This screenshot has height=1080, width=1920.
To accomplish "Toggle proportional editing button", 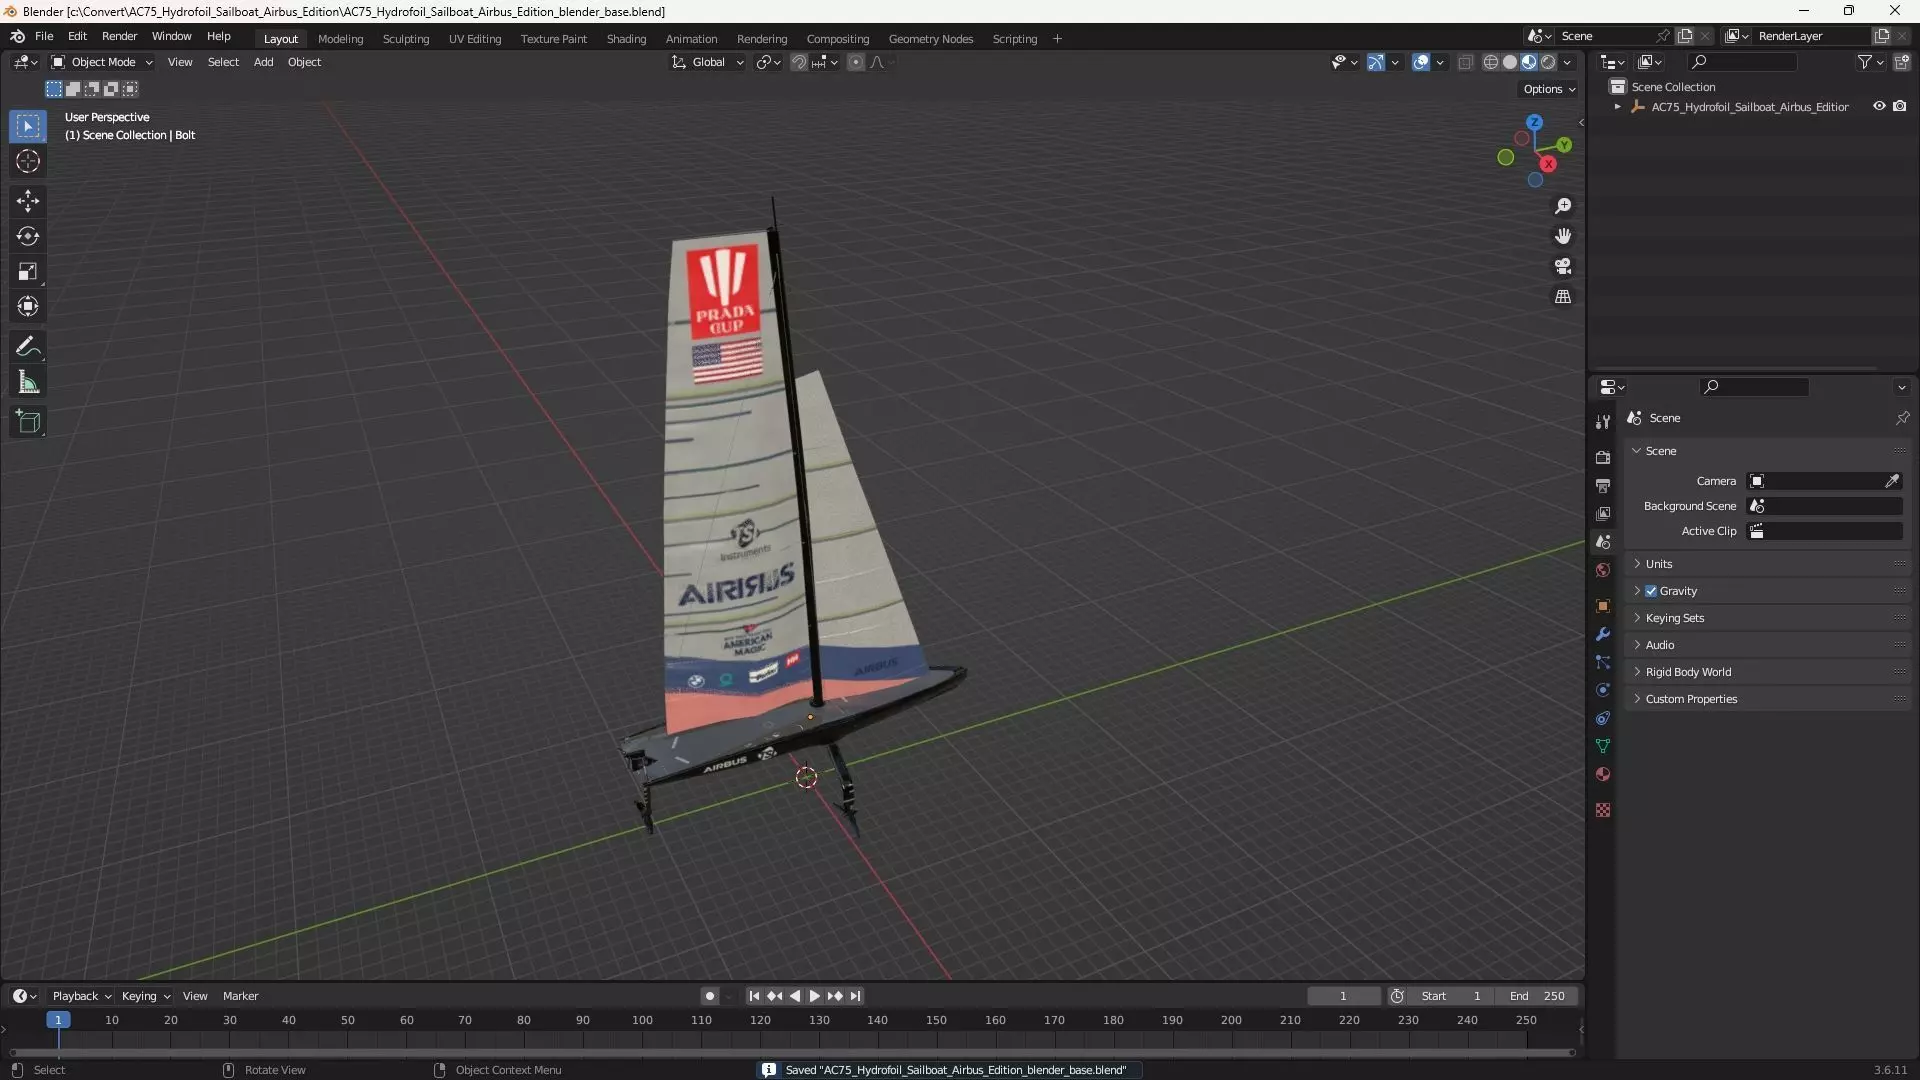I will tap(856, 62).
